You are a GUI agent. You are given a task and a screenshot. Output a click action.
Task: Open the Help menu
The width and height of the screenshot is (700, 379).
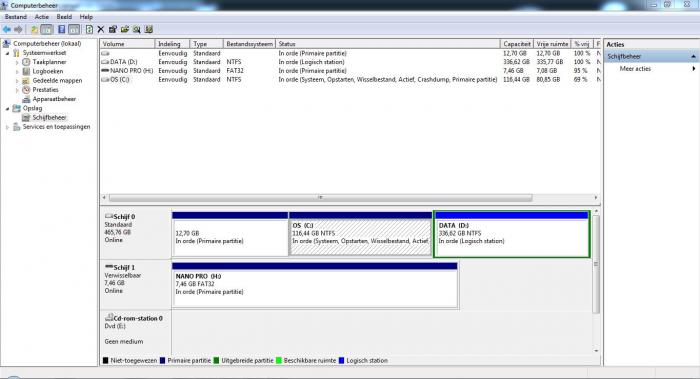pyautogui.click(x=86, y=17)
